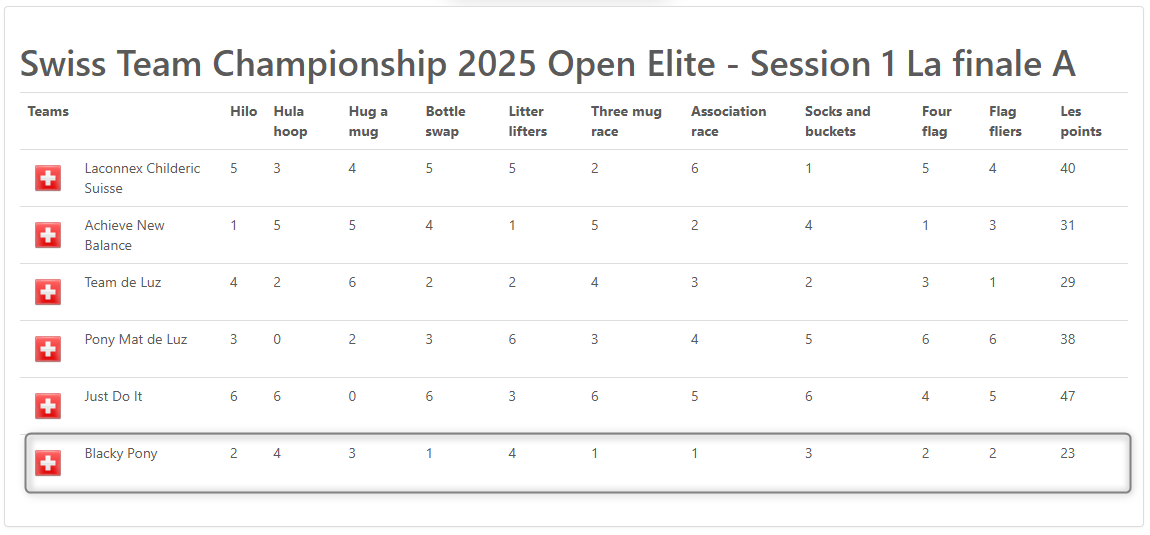Select the Team de Luz name

122,283
